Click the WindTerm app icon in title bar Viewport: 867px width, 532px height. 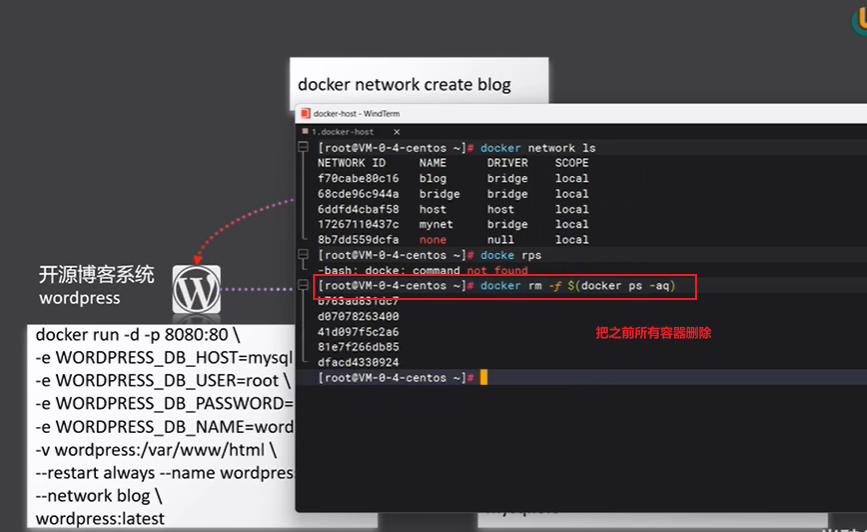pos(305,114)
